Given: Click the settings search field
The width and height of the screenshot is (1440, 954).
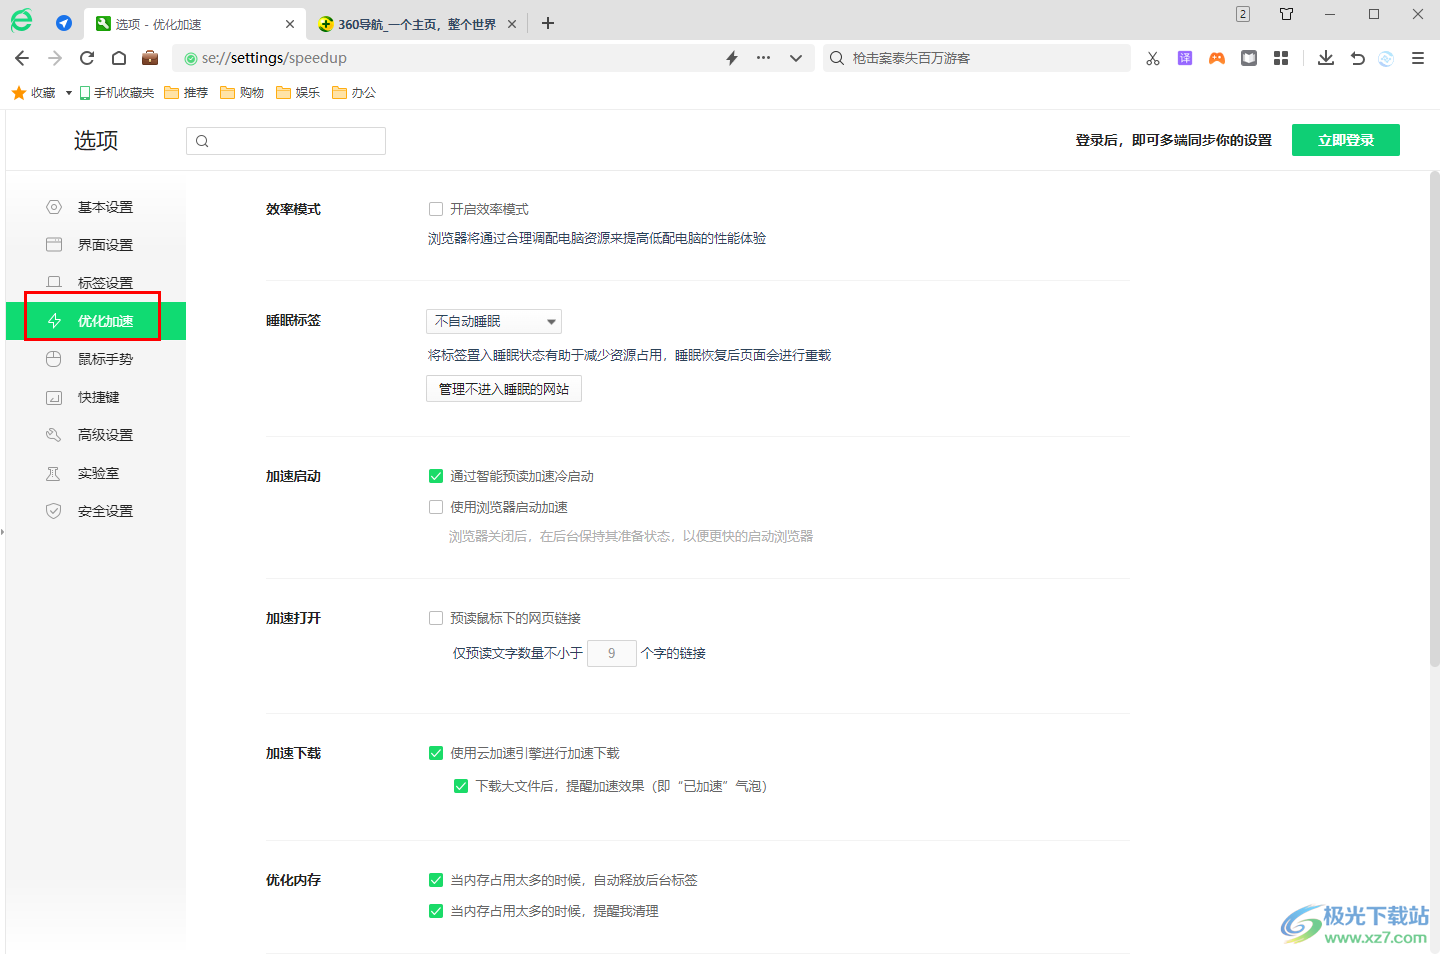Looking at the screenshot, I should coord(286,141).
